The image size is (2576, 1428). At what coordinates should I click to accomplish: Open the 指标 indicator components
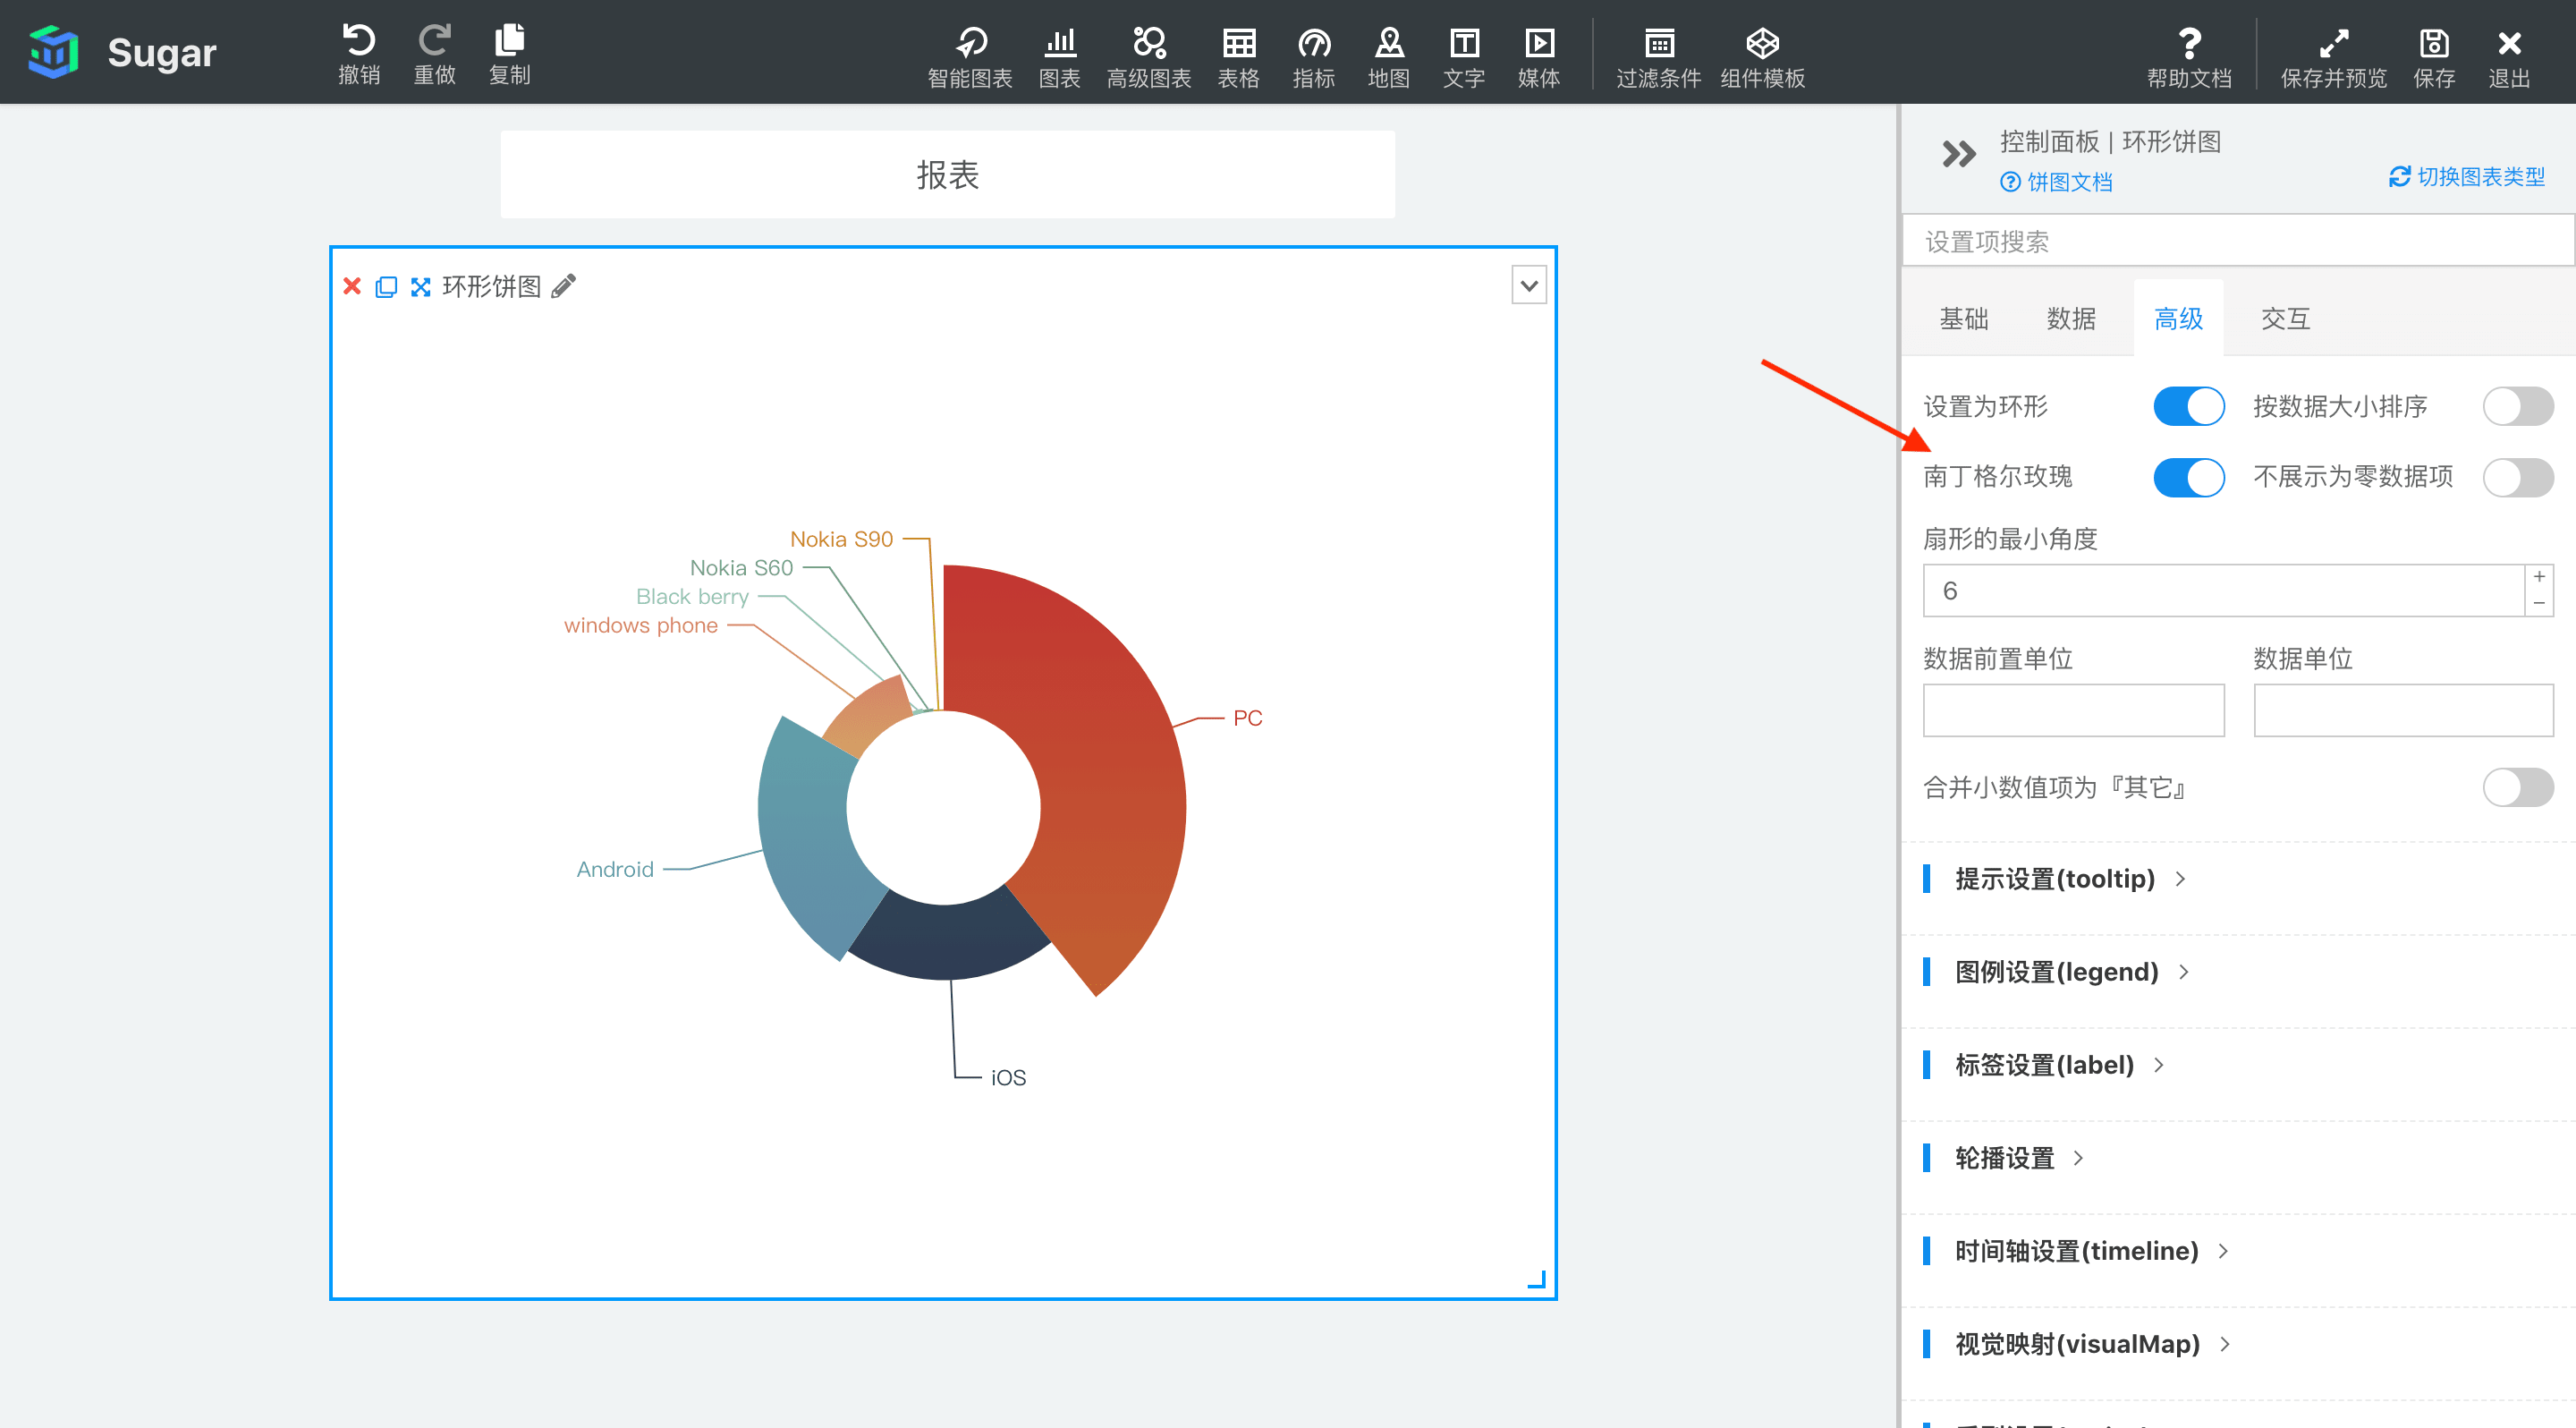click(x=1314, y=57)
